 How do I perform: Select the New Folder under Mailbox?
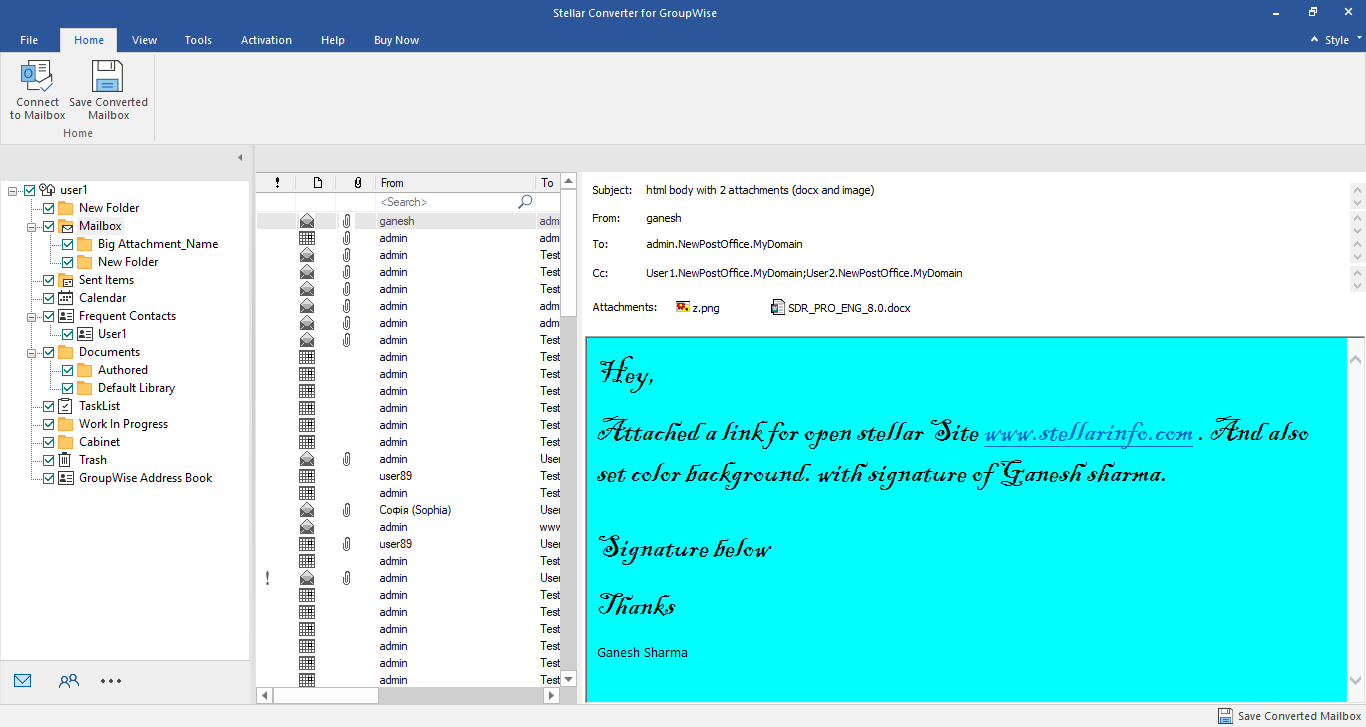(128, 262)
